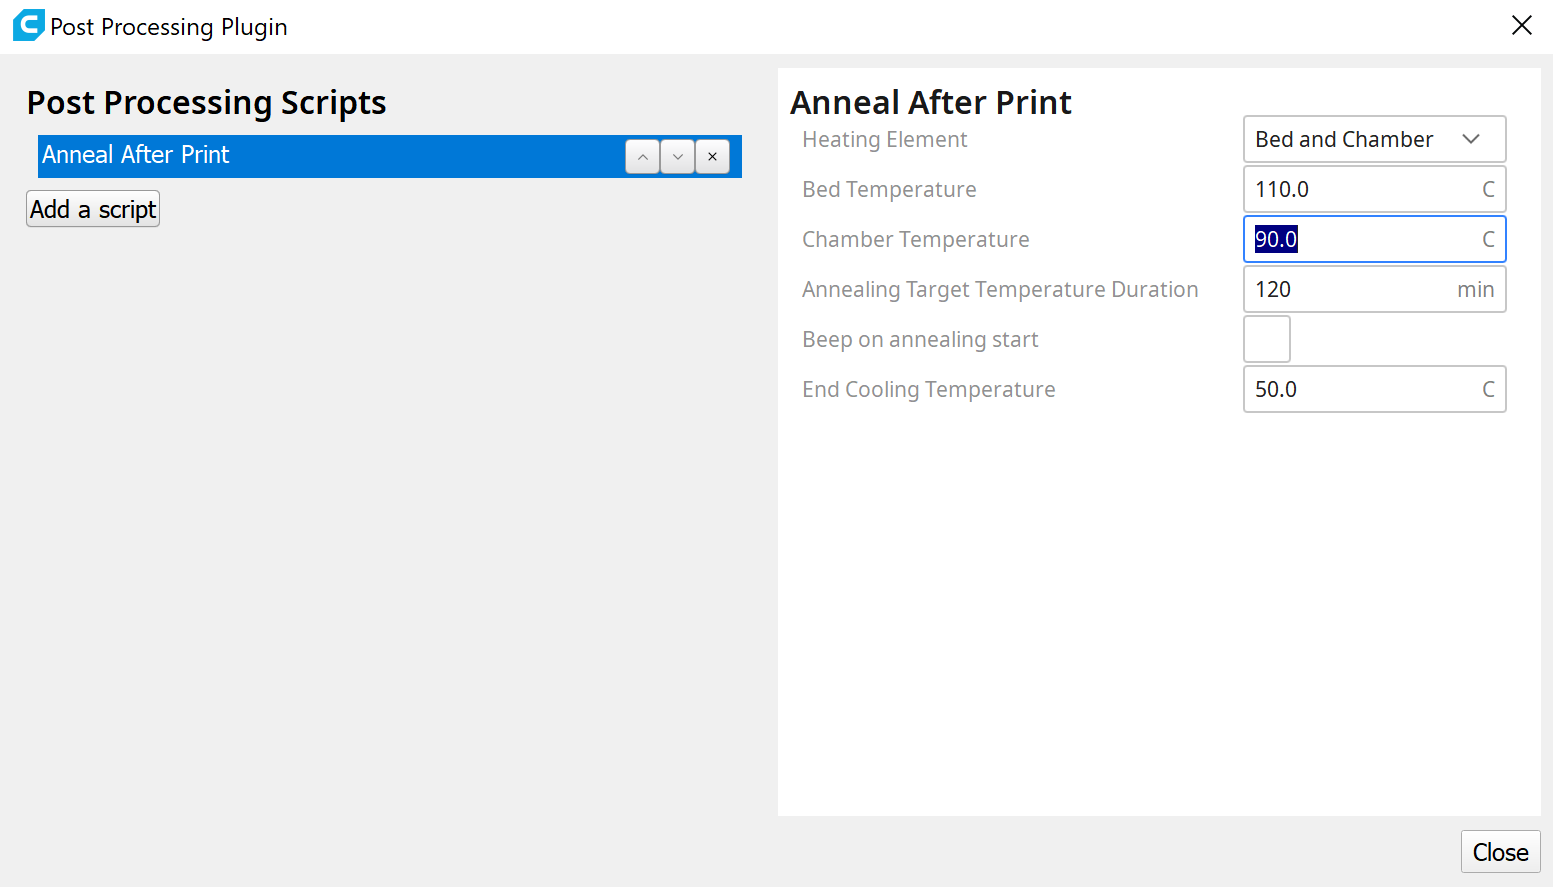The width and height of the screenshot is (1553, 887).
Task: Click the down-arrow control on the script entry
Action: point(677,156)
